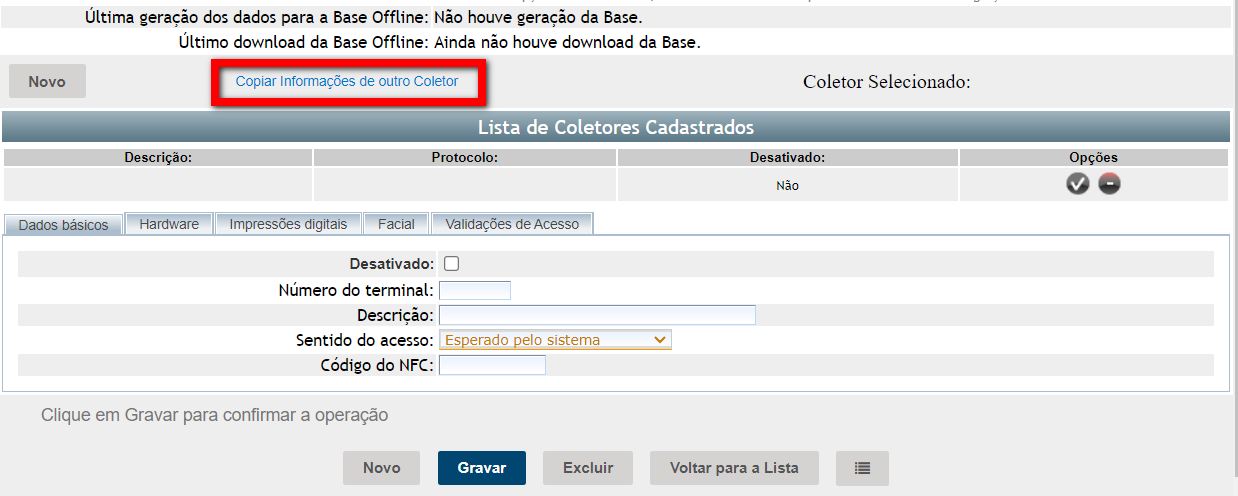
Task: Open the Impressões digitais tab
Action: point(288,224)
